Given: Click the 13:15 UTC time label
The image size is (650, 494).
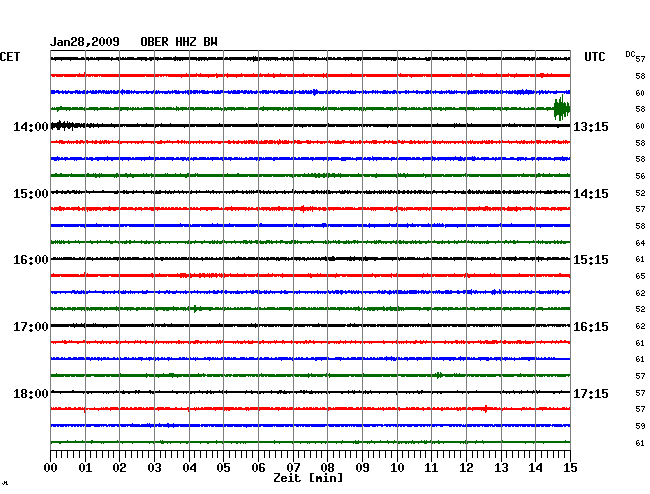Looking at the screenshot, I should pyautogui.click(x=591, y=126).
